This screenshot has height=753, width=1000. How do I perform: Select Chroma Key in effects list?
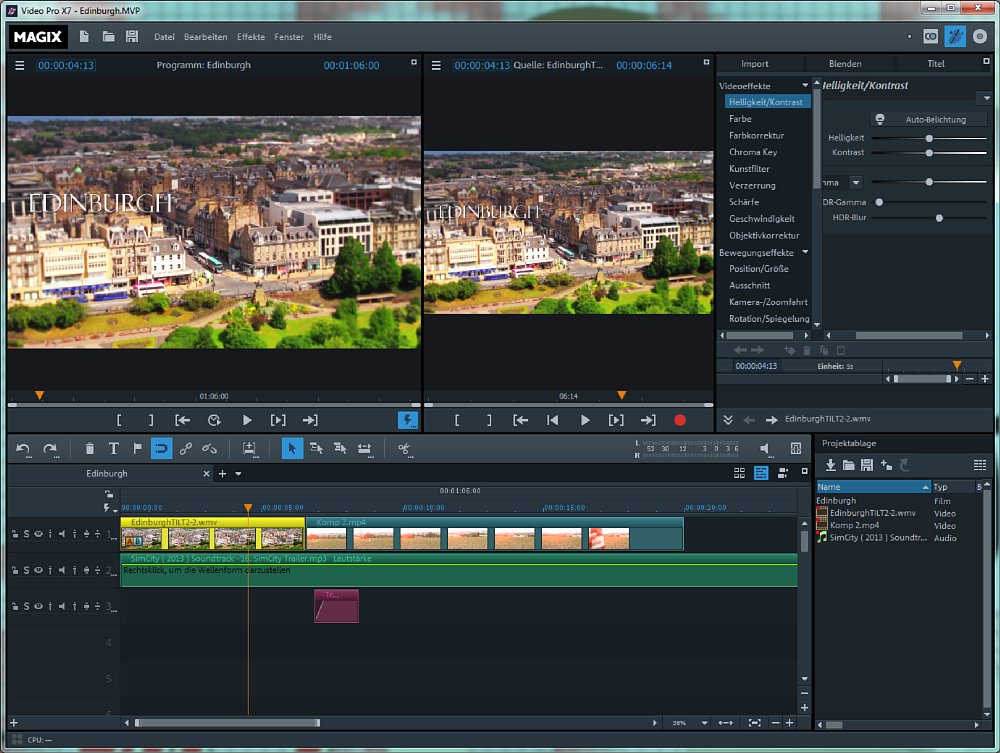pyautogui.click(x=753, y=152)
